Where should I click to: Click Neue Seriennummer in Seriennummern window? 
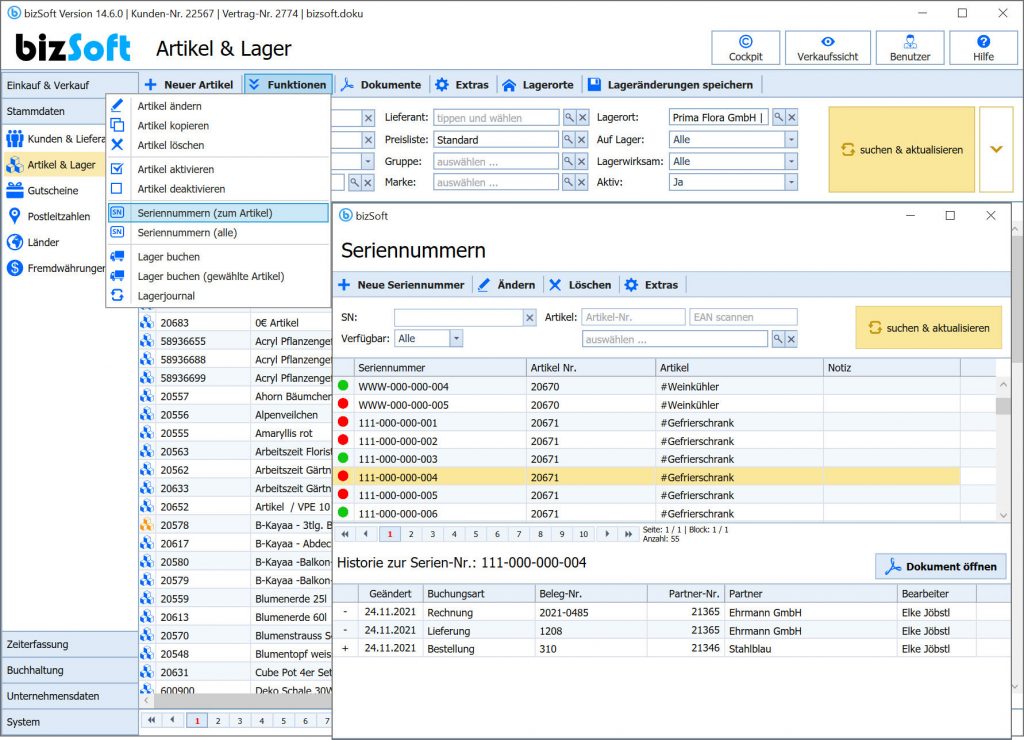coord(401,285)
